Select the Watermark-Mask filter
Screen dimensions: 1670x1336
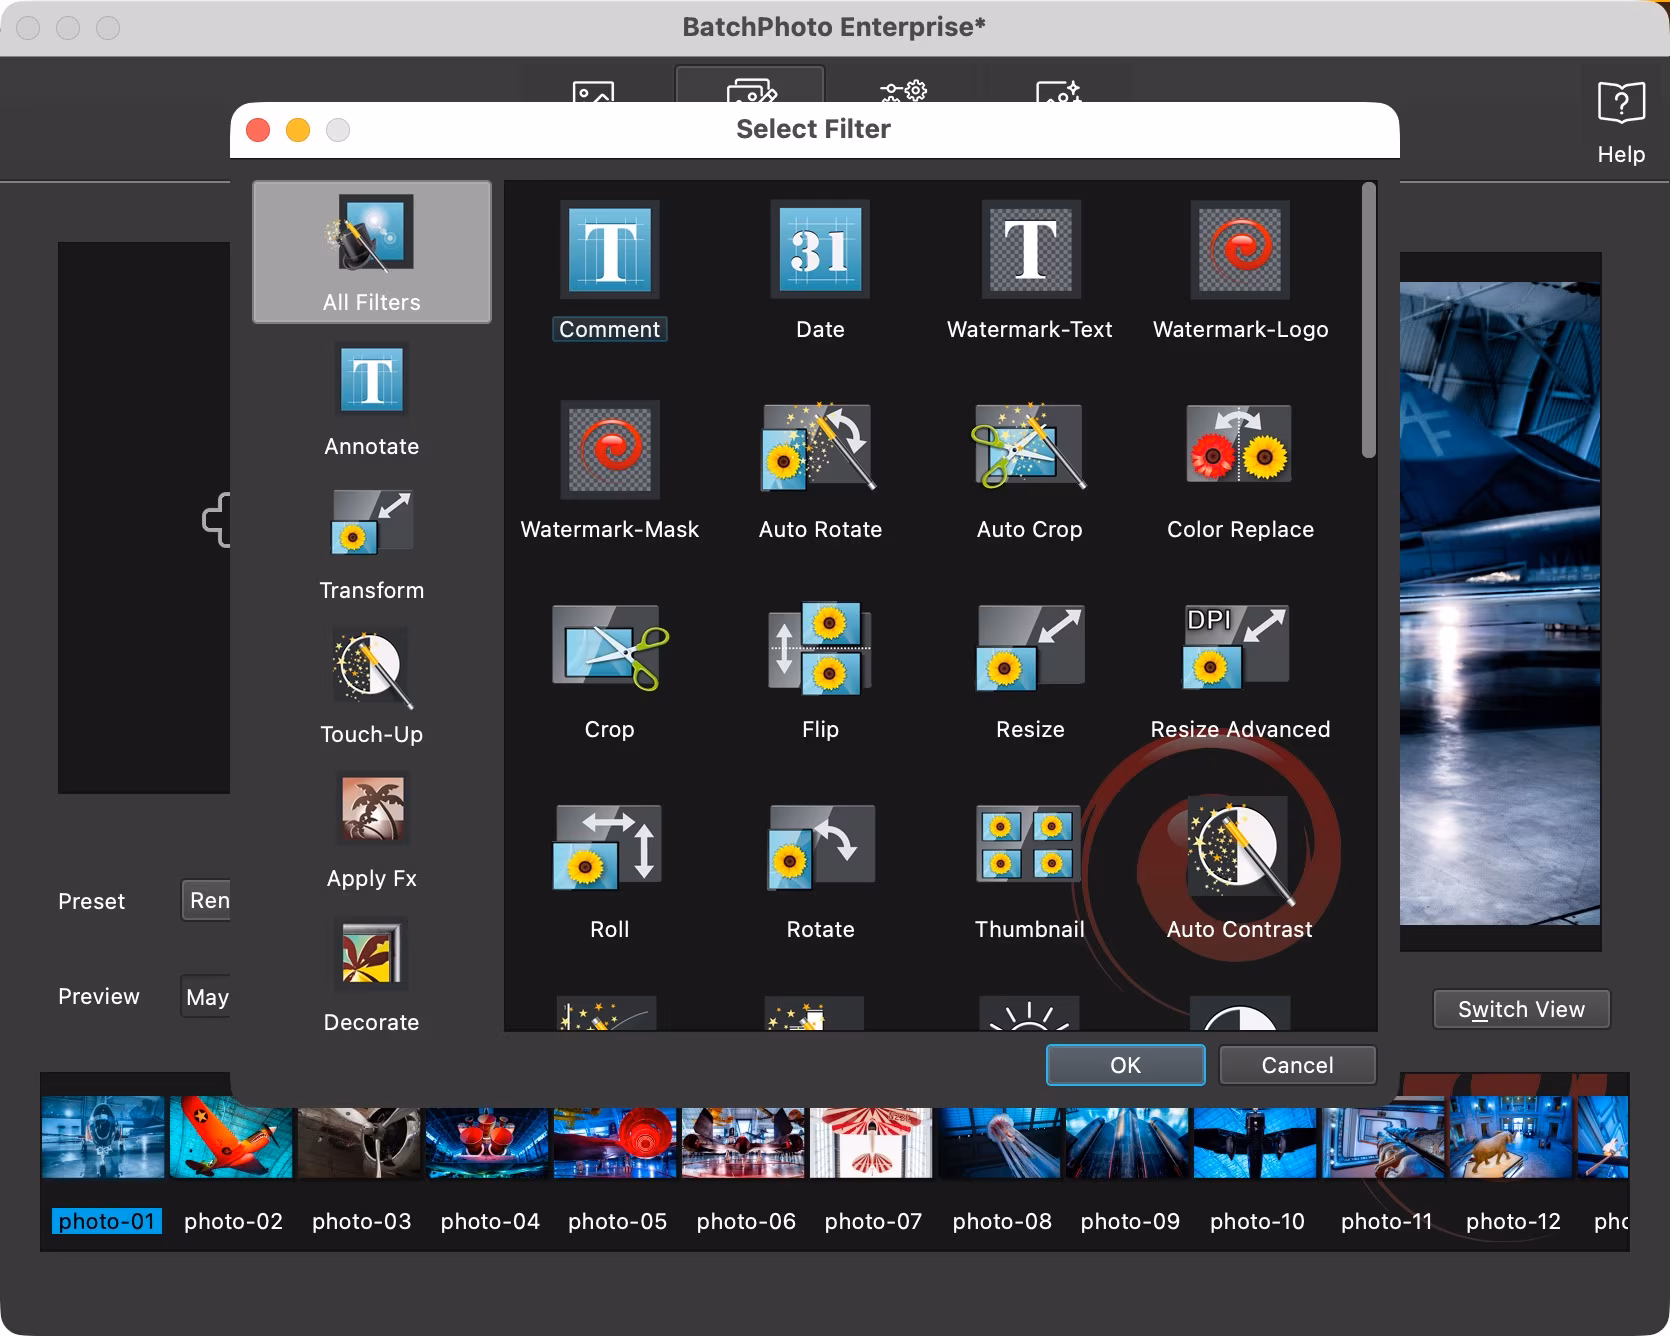pyautogui.click(x=609, y=450)
